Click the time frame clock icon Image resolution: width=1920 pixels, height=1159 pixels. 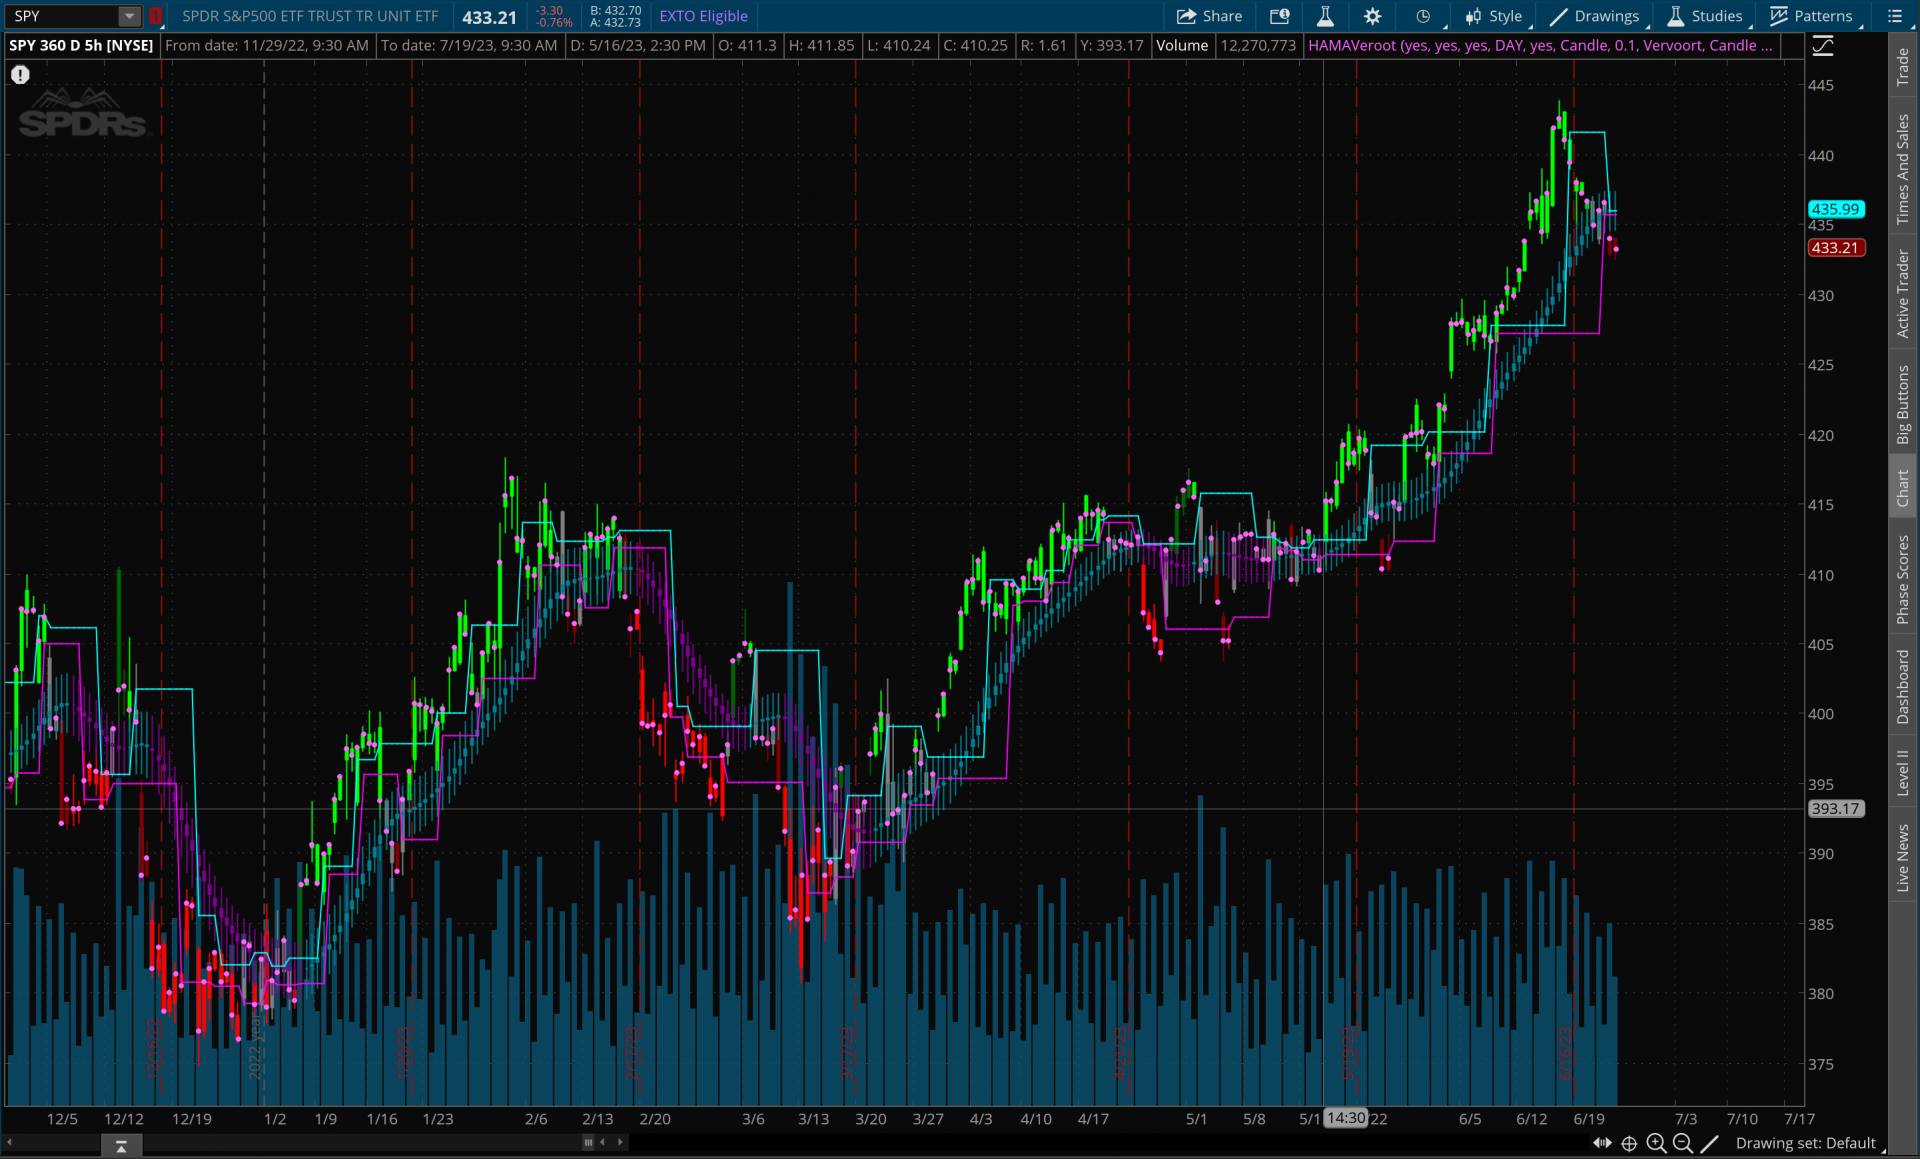(1422, 16)
